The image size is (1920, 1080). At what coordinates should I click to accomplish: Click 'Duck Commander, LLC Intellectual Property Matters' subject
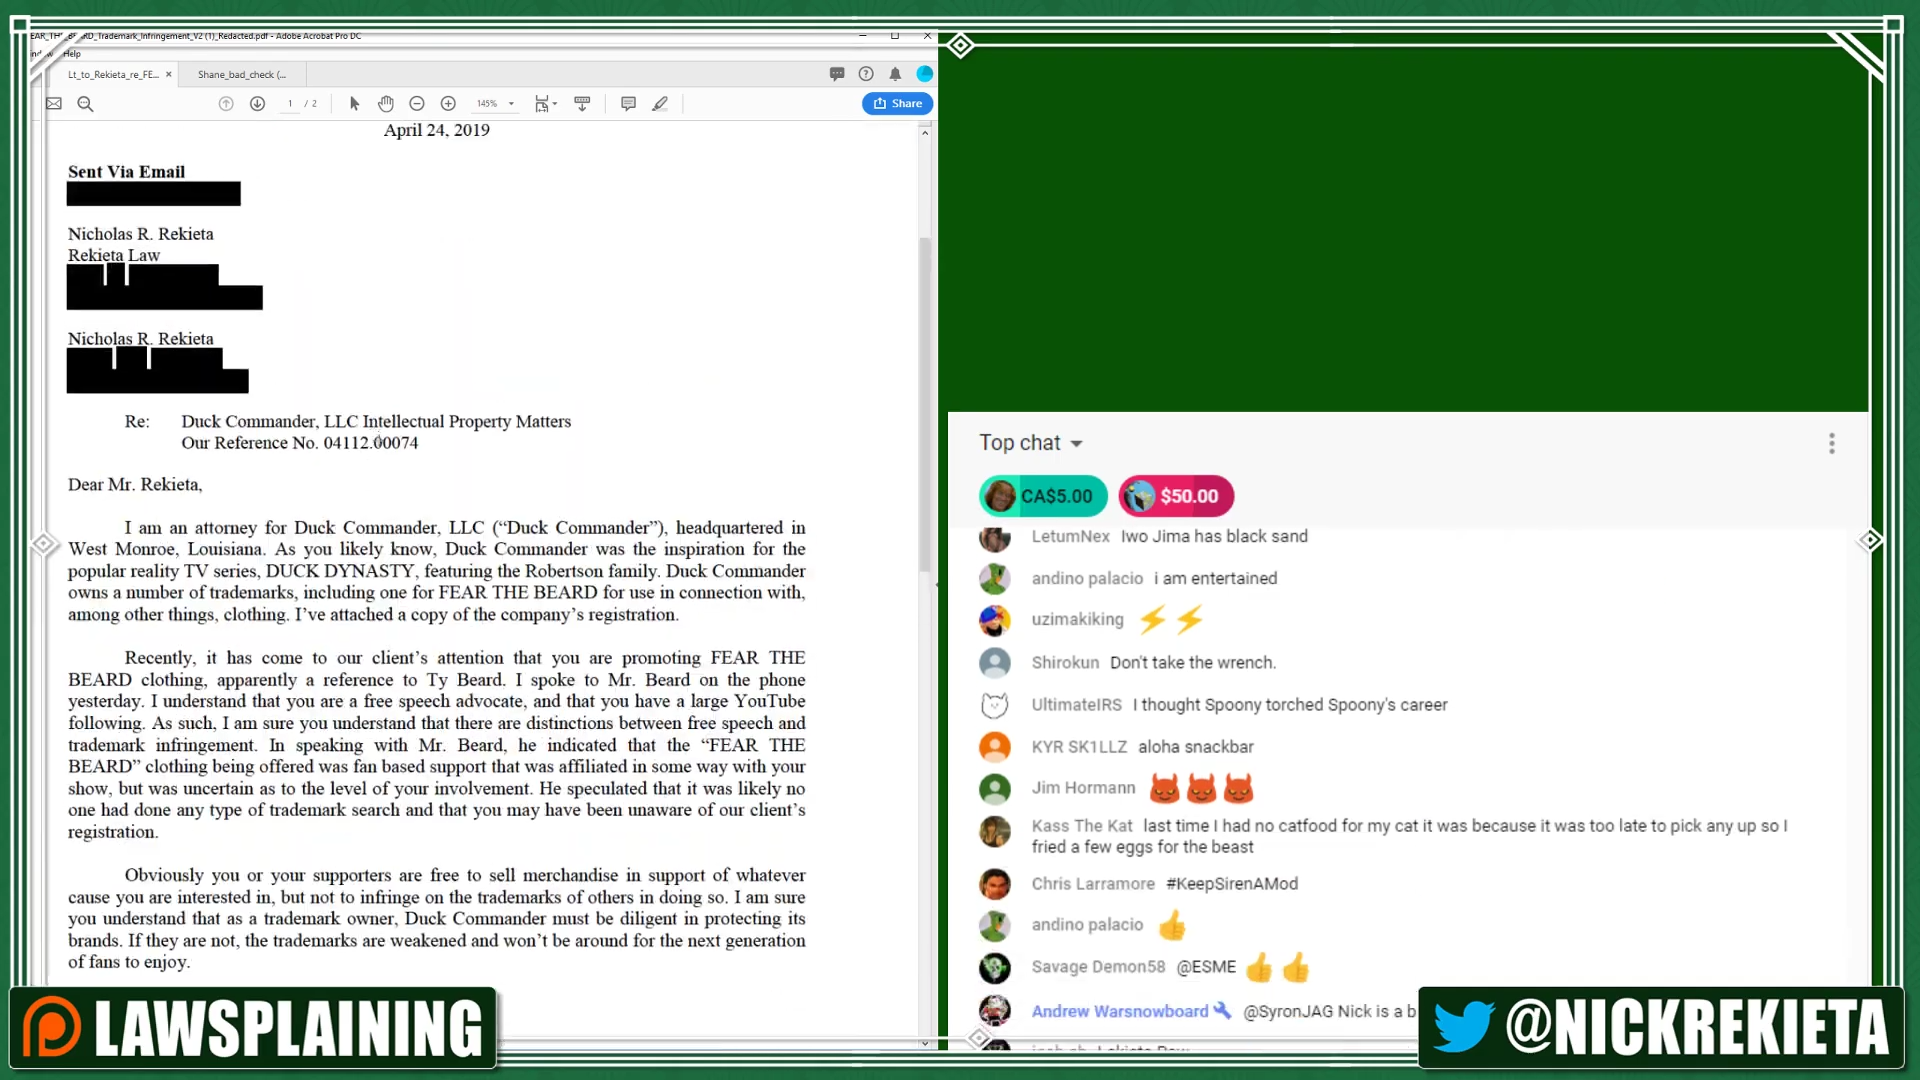pos(376,422)
